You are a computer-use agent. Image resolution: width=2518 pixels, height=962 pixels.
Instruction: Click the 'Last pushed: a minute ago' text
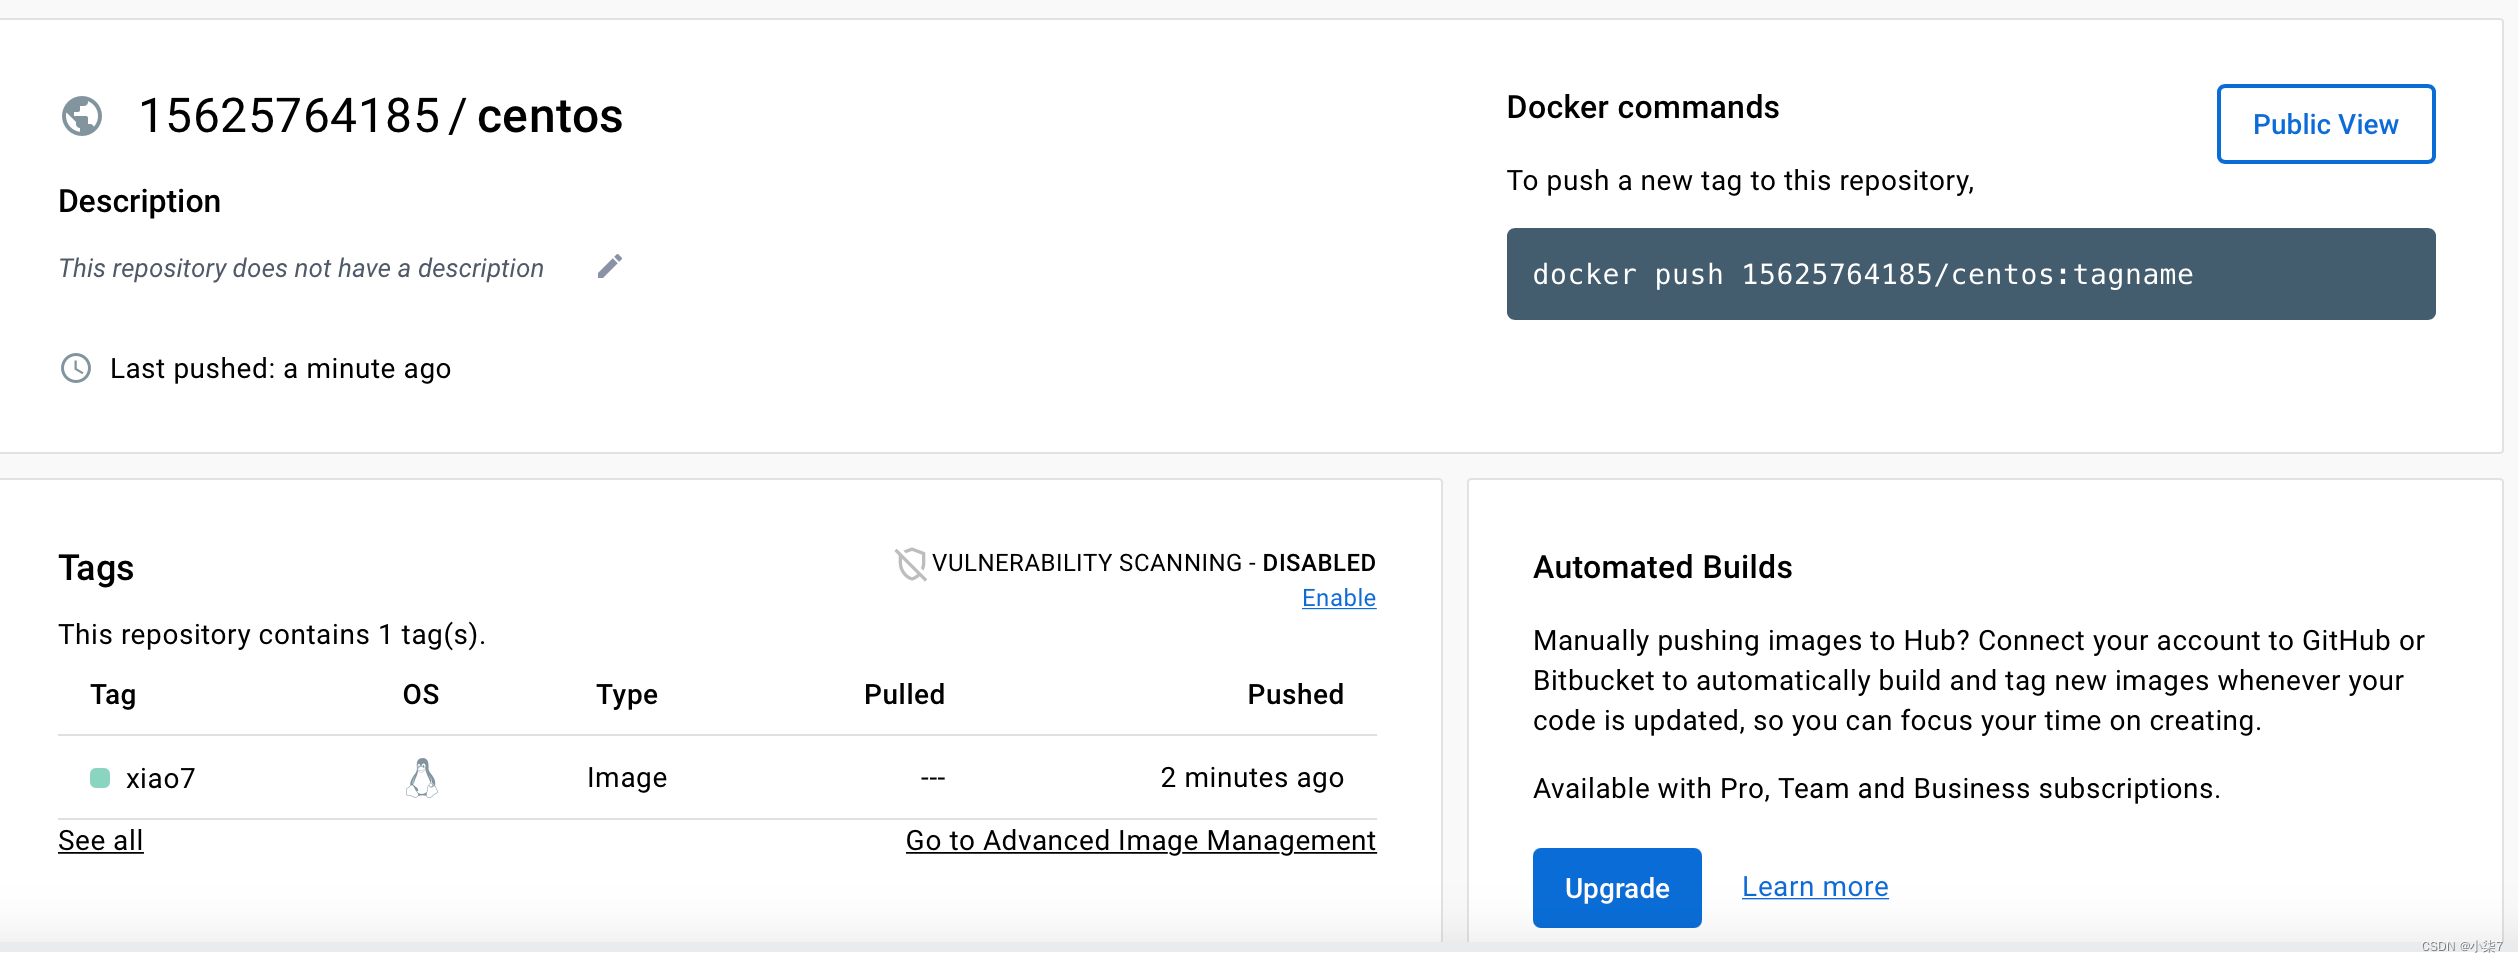280,369
